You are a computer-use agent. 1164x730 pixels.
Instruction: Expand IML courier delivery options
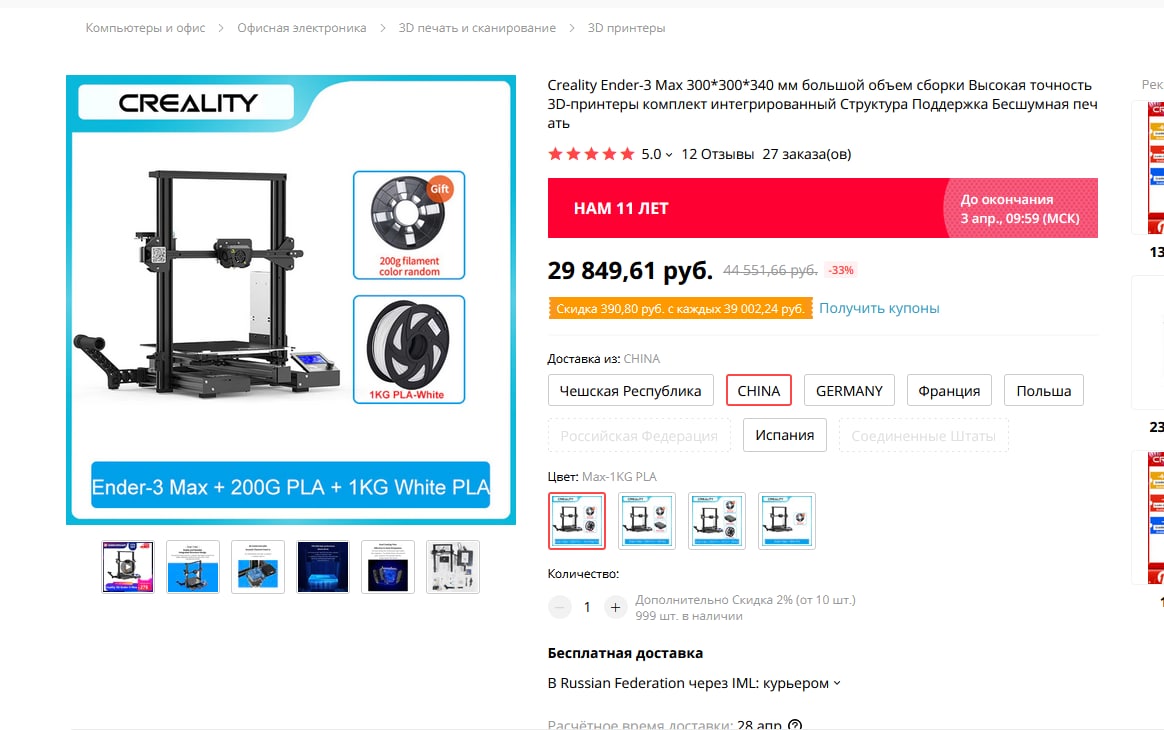[837, 683]
